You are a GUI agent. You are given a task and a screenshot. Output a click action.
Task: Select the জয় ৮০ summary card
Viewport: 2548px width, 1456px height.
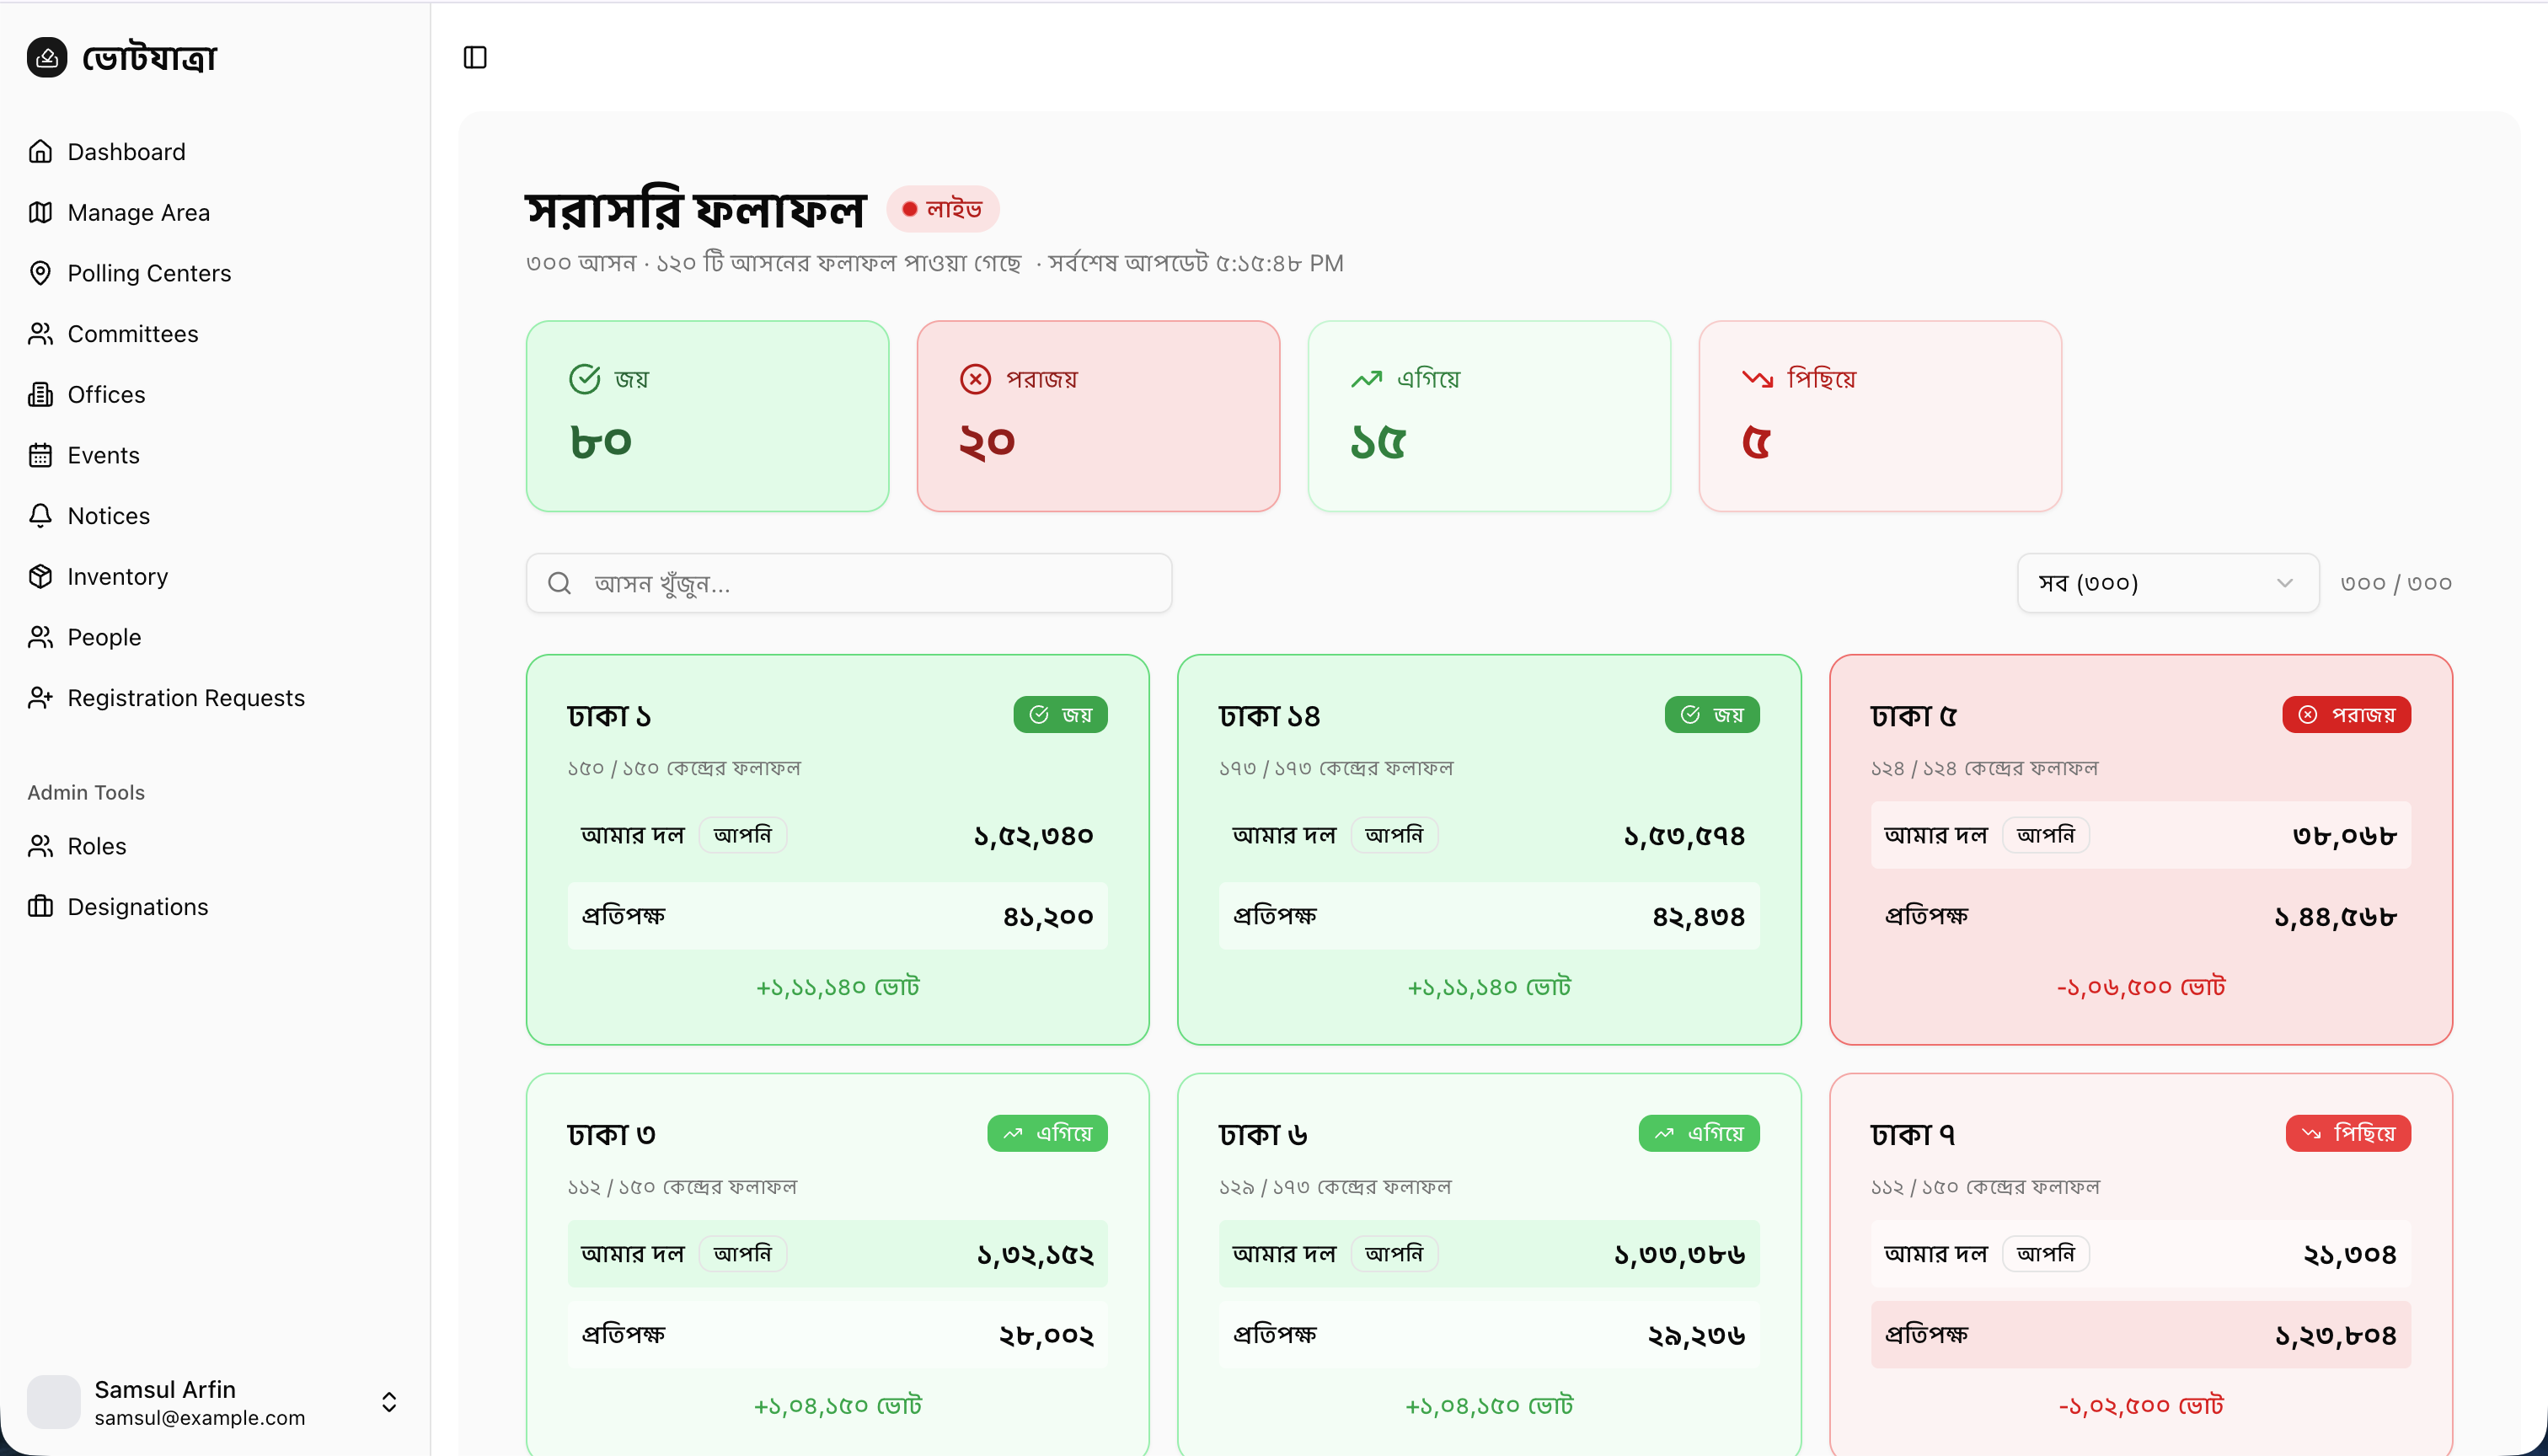707,416
